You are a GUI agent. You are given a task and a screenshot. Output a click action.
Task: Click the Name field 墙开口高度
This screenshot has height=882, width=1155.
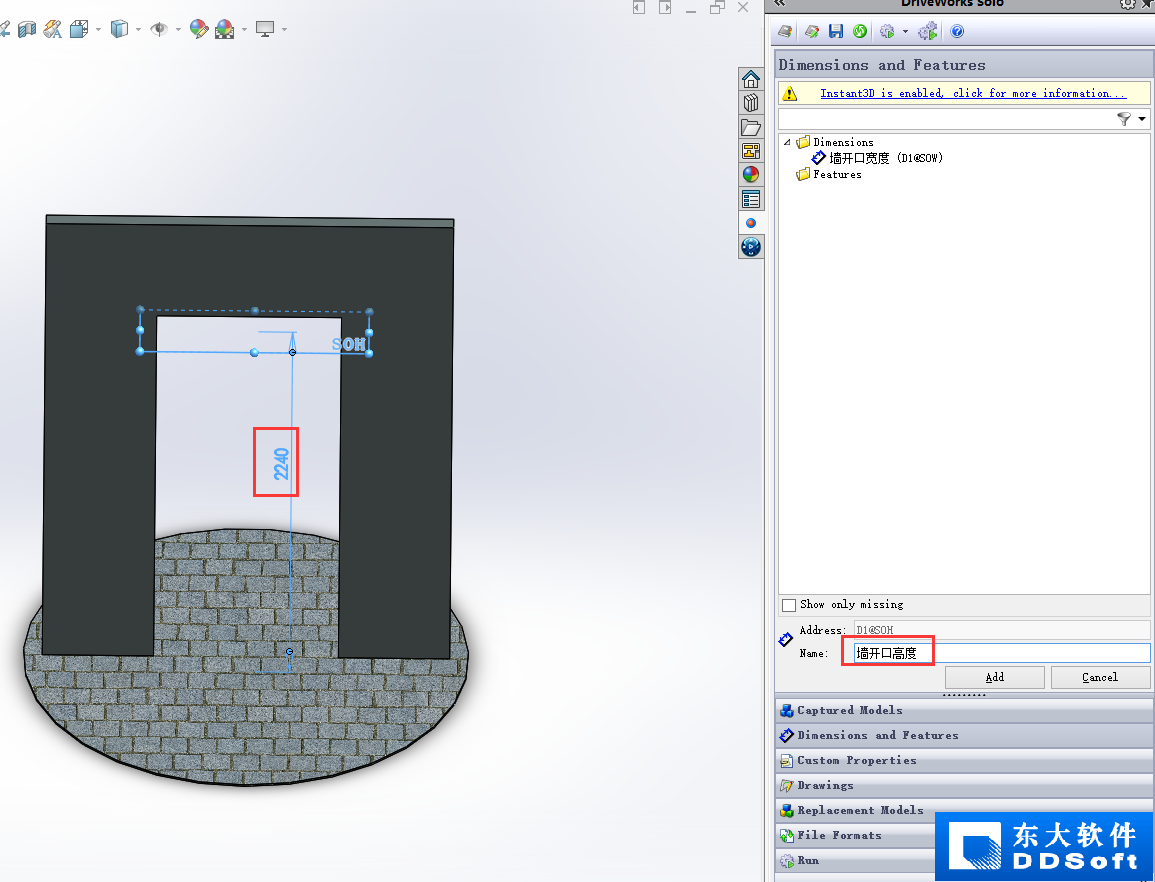coord(1002,653)
